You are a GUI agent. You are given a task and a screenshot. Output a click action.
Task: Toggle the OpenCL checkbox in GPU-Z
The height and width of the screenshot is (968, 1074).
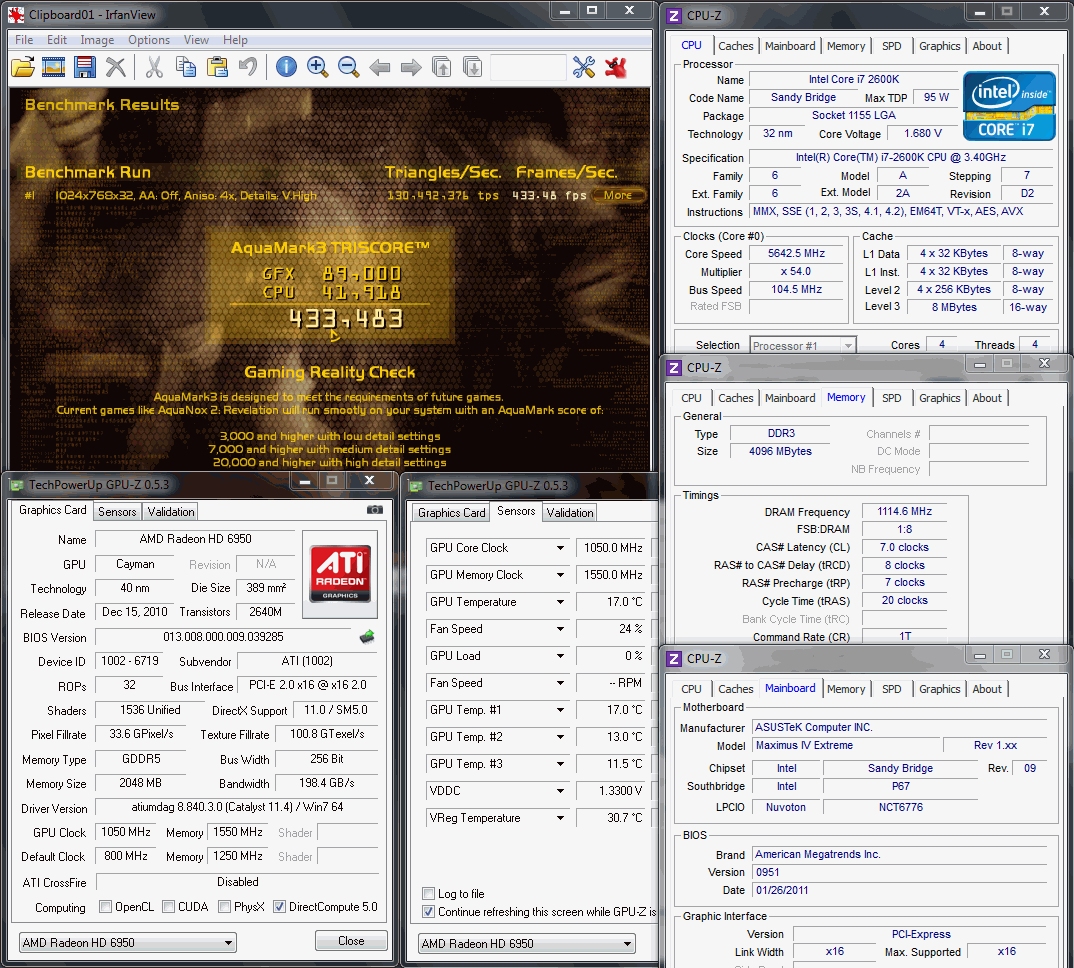pyautogui.click(x=105, y=907)
